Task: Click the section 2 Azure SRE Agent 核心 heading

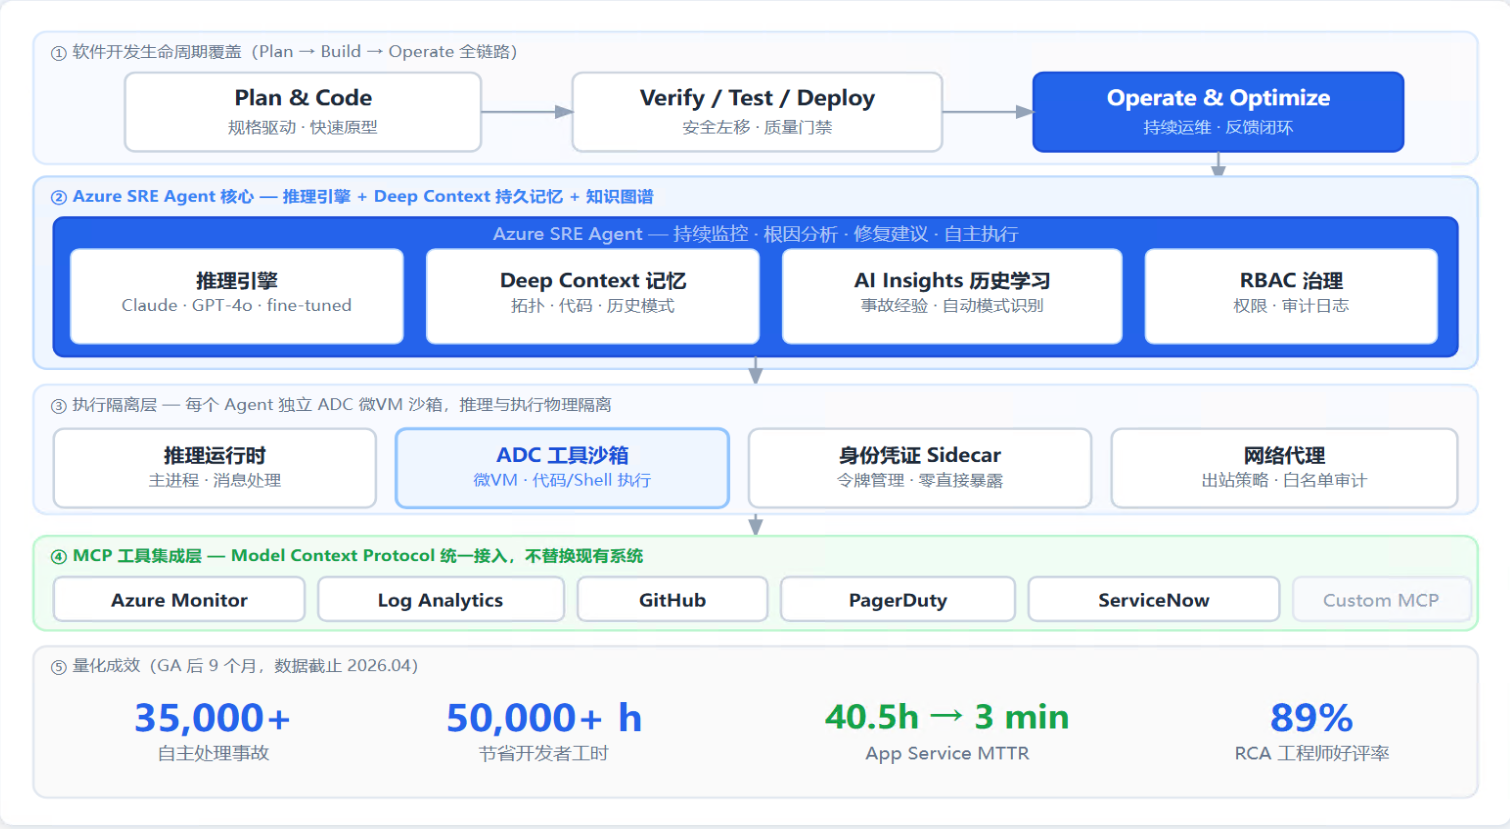Action: click(x=352, y=197)
